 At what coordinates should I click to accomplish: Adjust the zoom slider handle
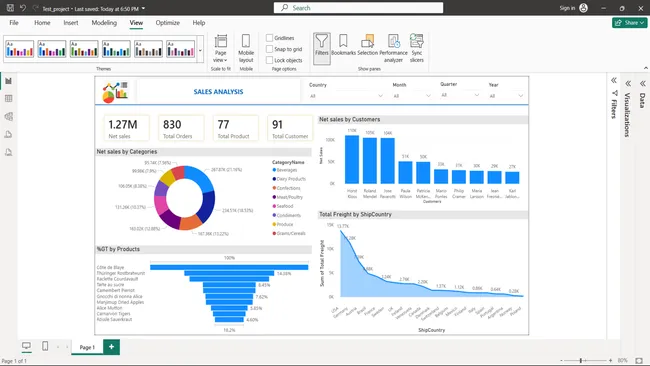click(581, 361)
